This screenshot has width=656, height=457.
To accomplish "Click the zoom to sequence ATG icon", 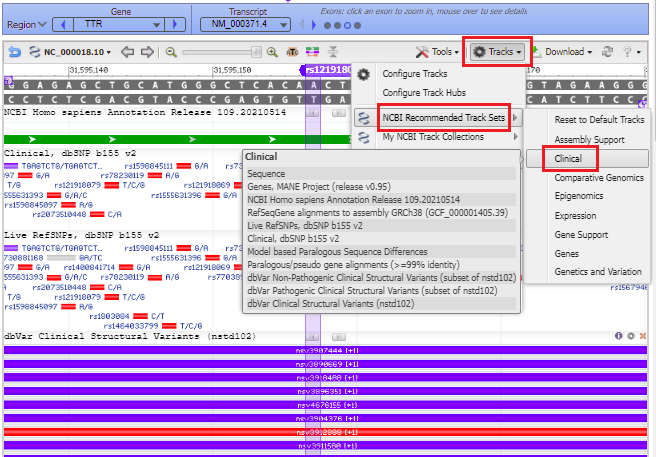I will pos(291,51).
